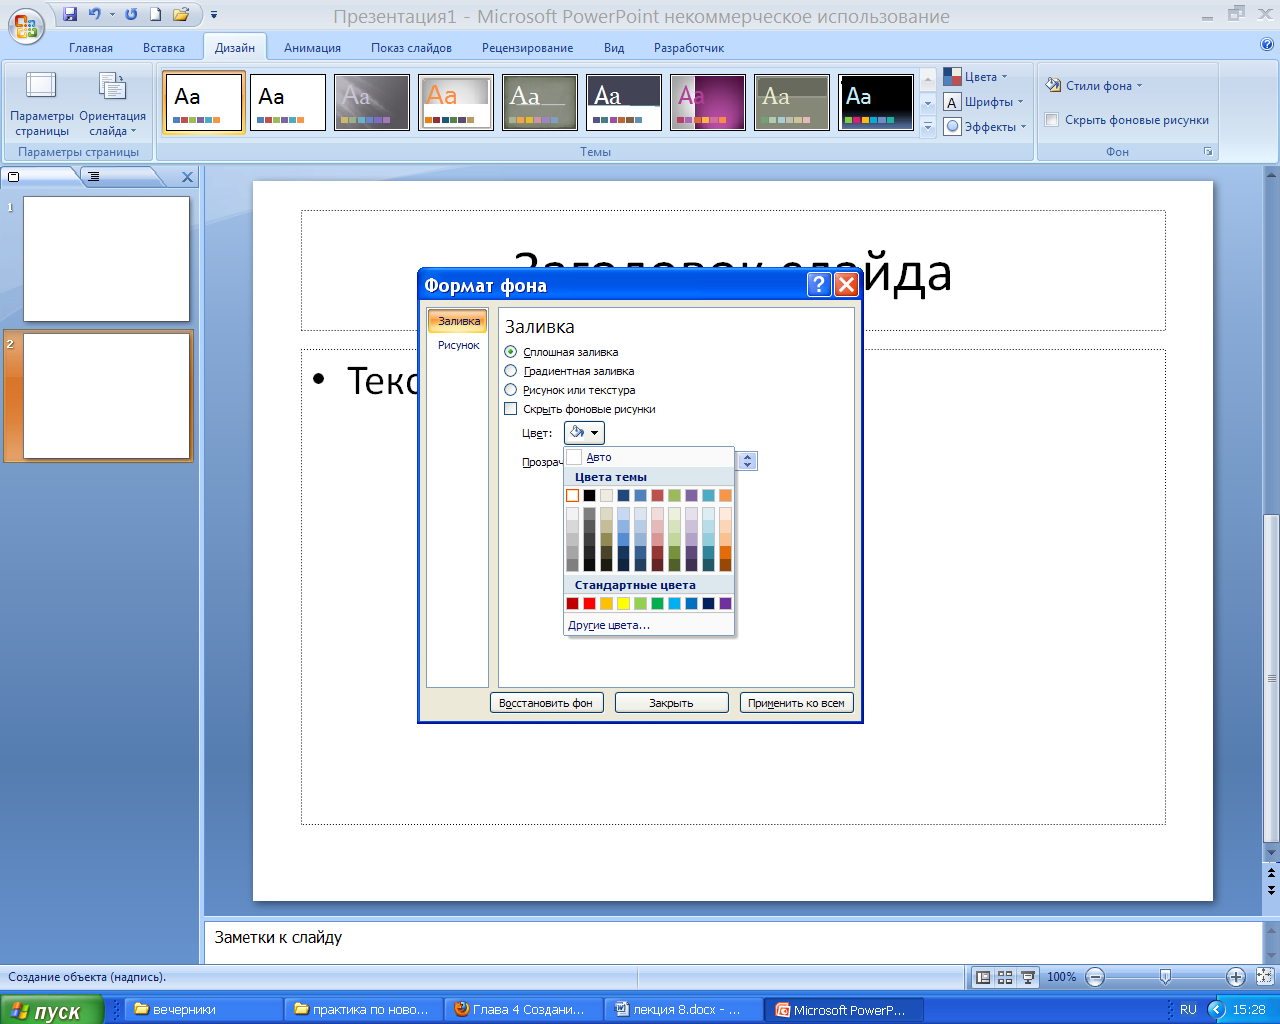Open the Вставка ribbon tab
Screen dimensions: 1280x1024
pyautogui.click(x=164, y=48)
